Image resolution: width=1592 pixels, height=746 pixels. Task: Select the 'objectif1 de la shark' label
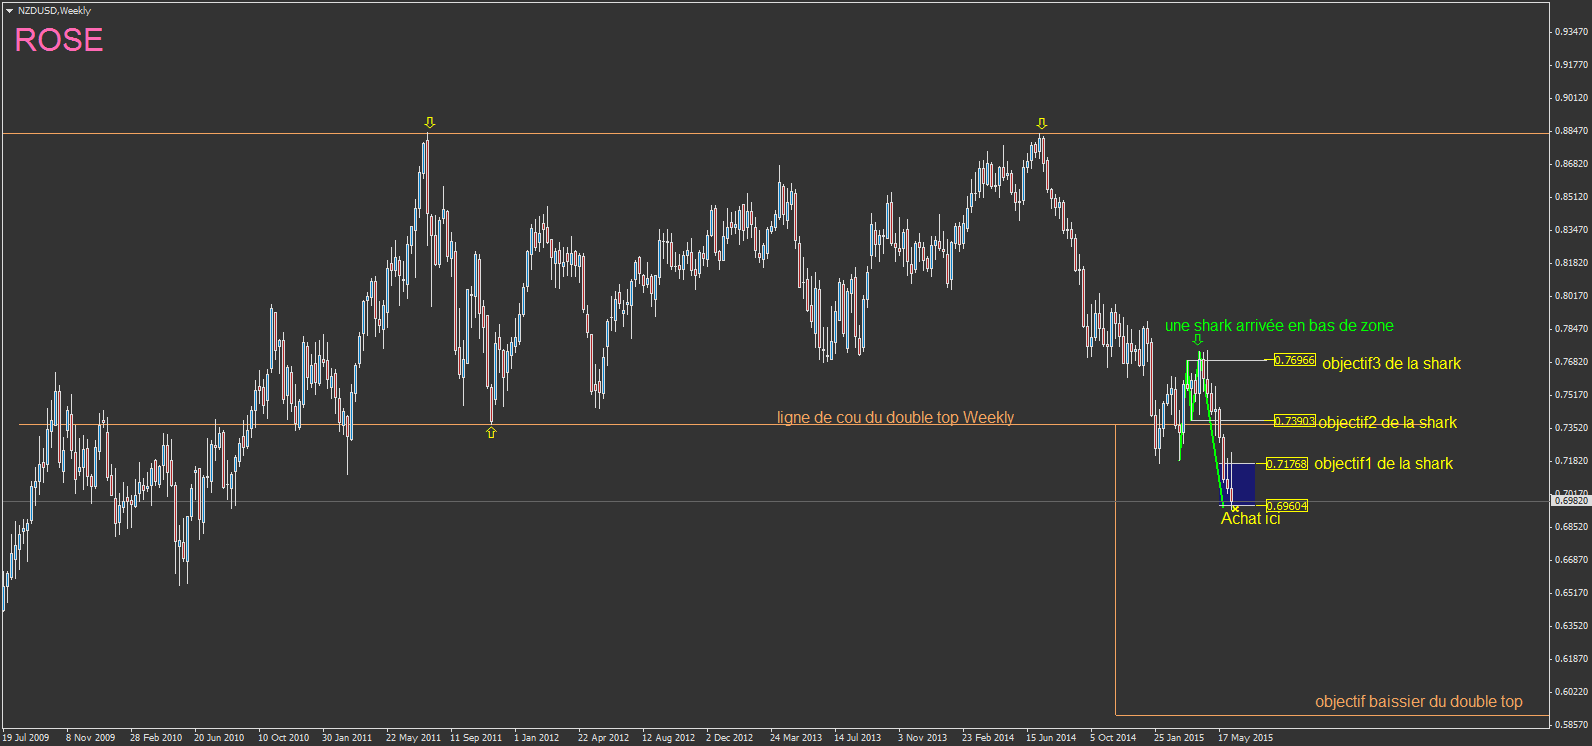1383,464
